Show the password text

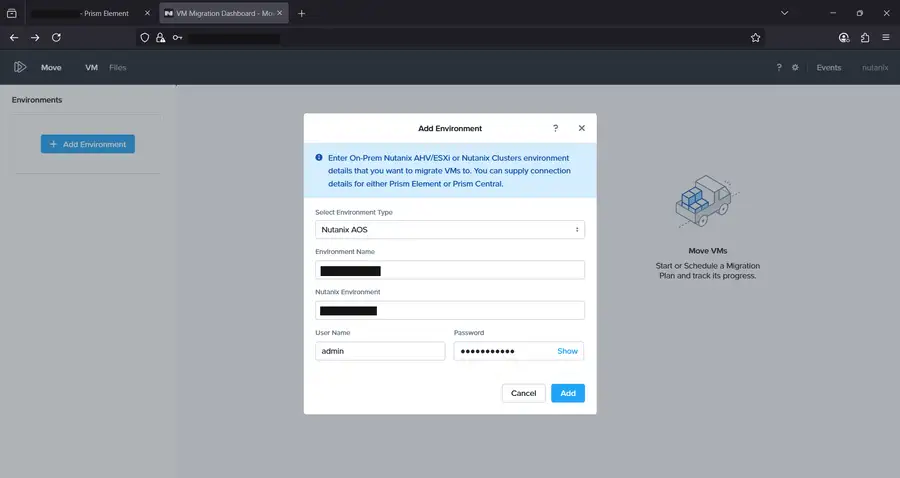tap(567, 351)
